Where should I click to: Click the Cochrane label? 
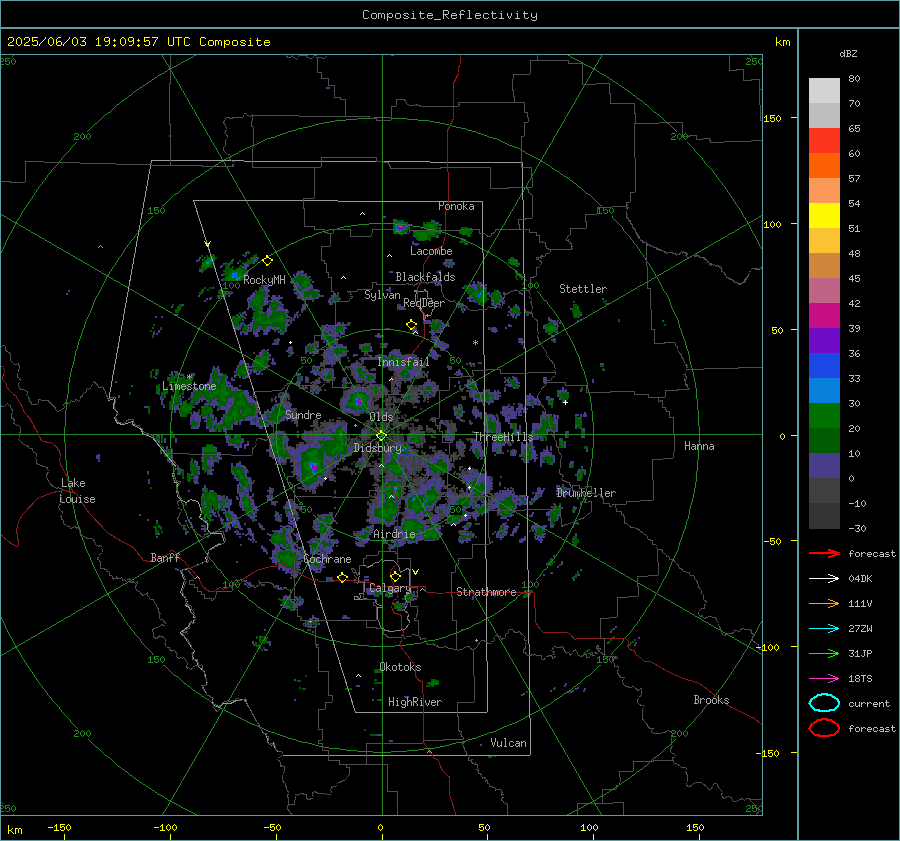(327, 559)
